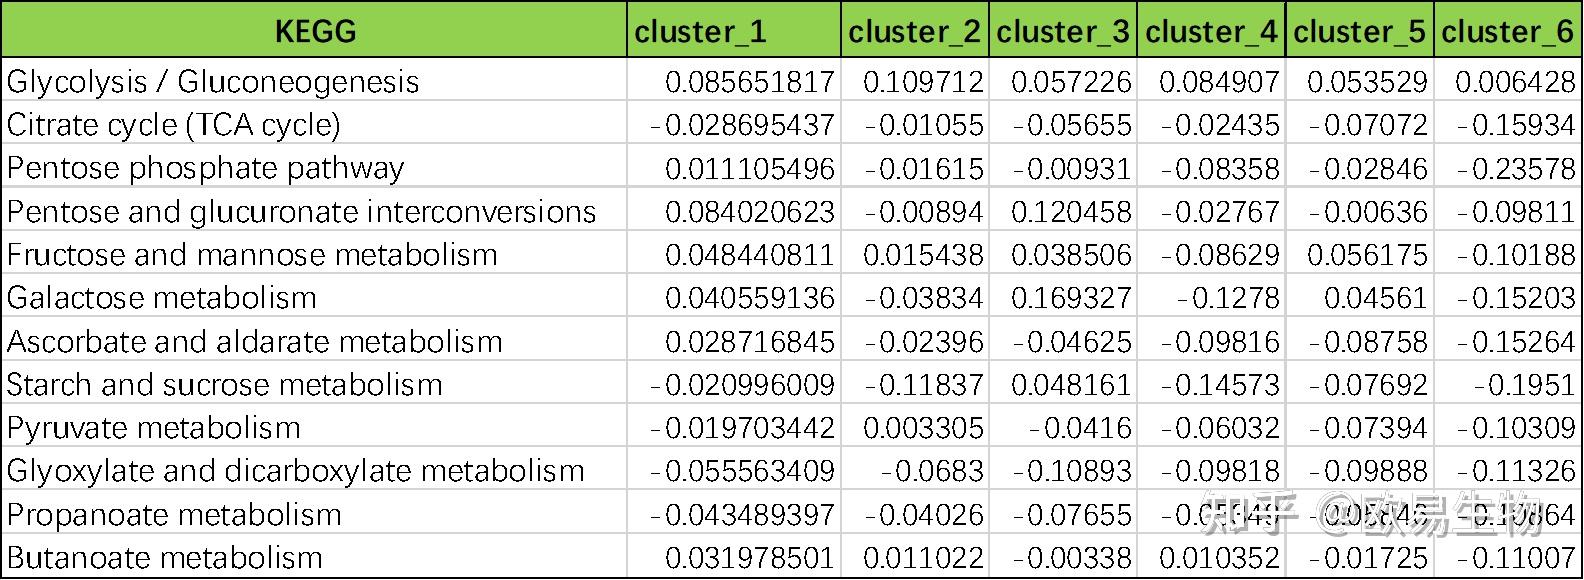Click the KEGG header cell
This screenshot has width=1584, height=580.
click(x=314, y=31)
